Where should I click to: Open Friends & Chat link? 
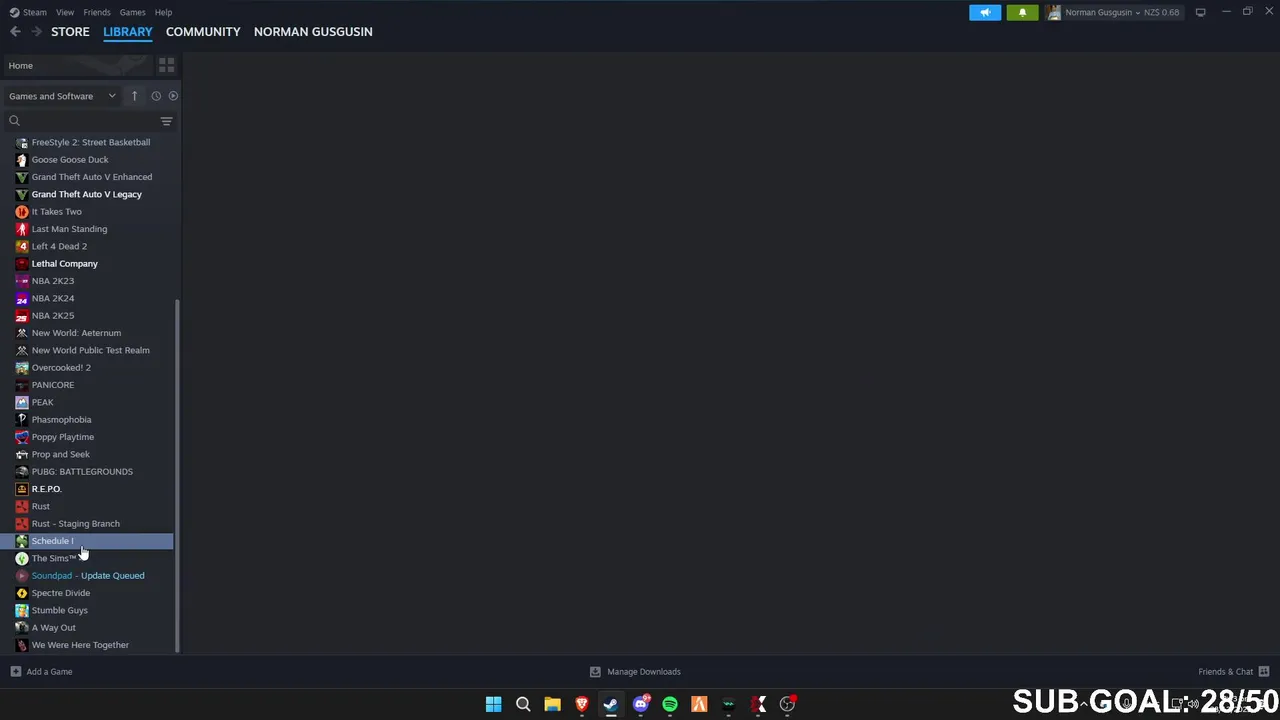click(x=1225, y=671)
